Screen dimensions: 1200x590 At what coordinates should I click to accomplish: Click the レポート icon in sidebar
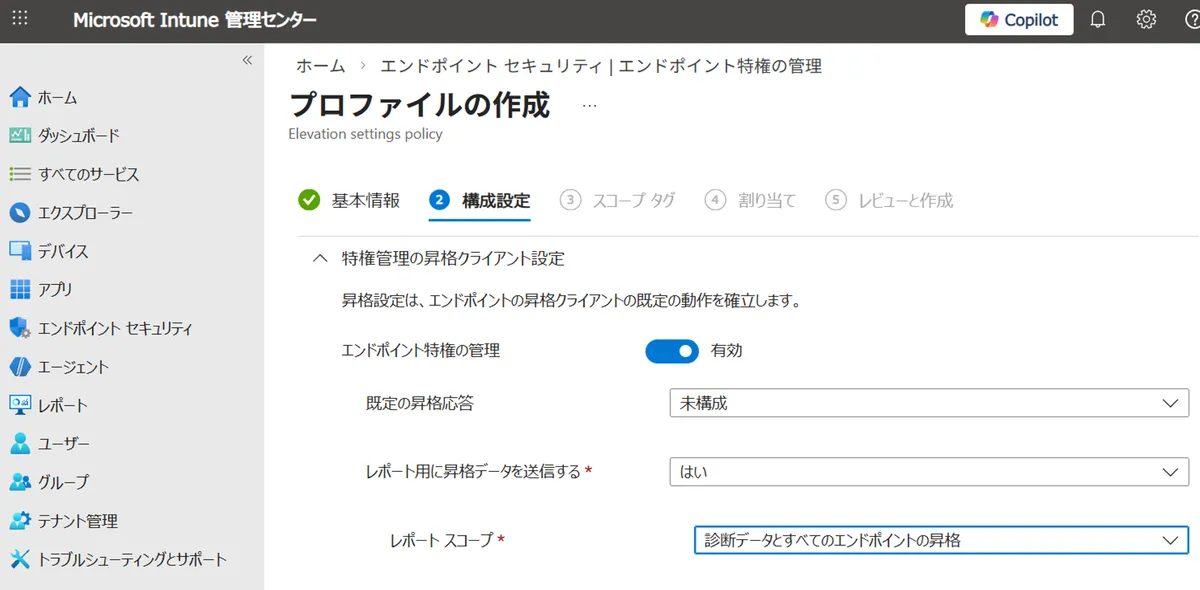(20, 405)
